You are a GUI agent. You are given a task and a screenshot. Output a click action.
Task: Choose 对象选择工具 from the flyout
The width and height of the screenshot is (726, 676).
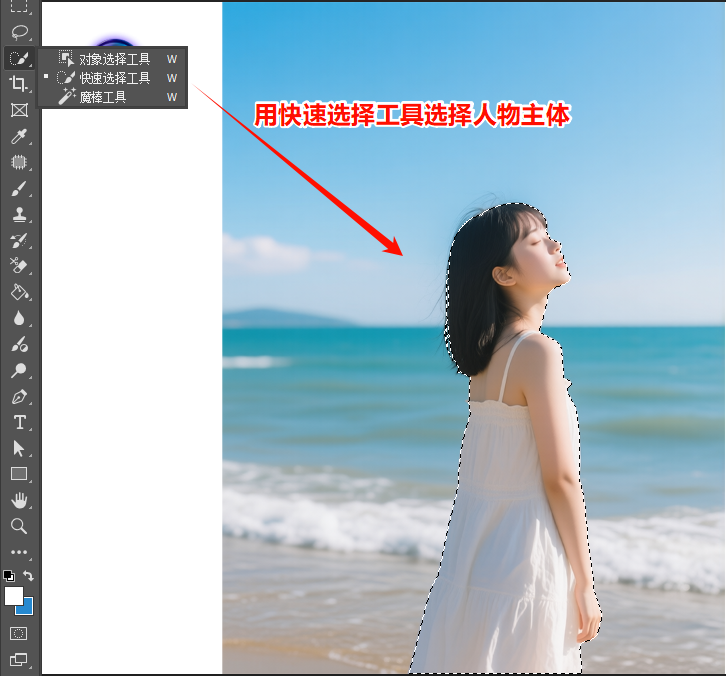click(x=114, y=59)
